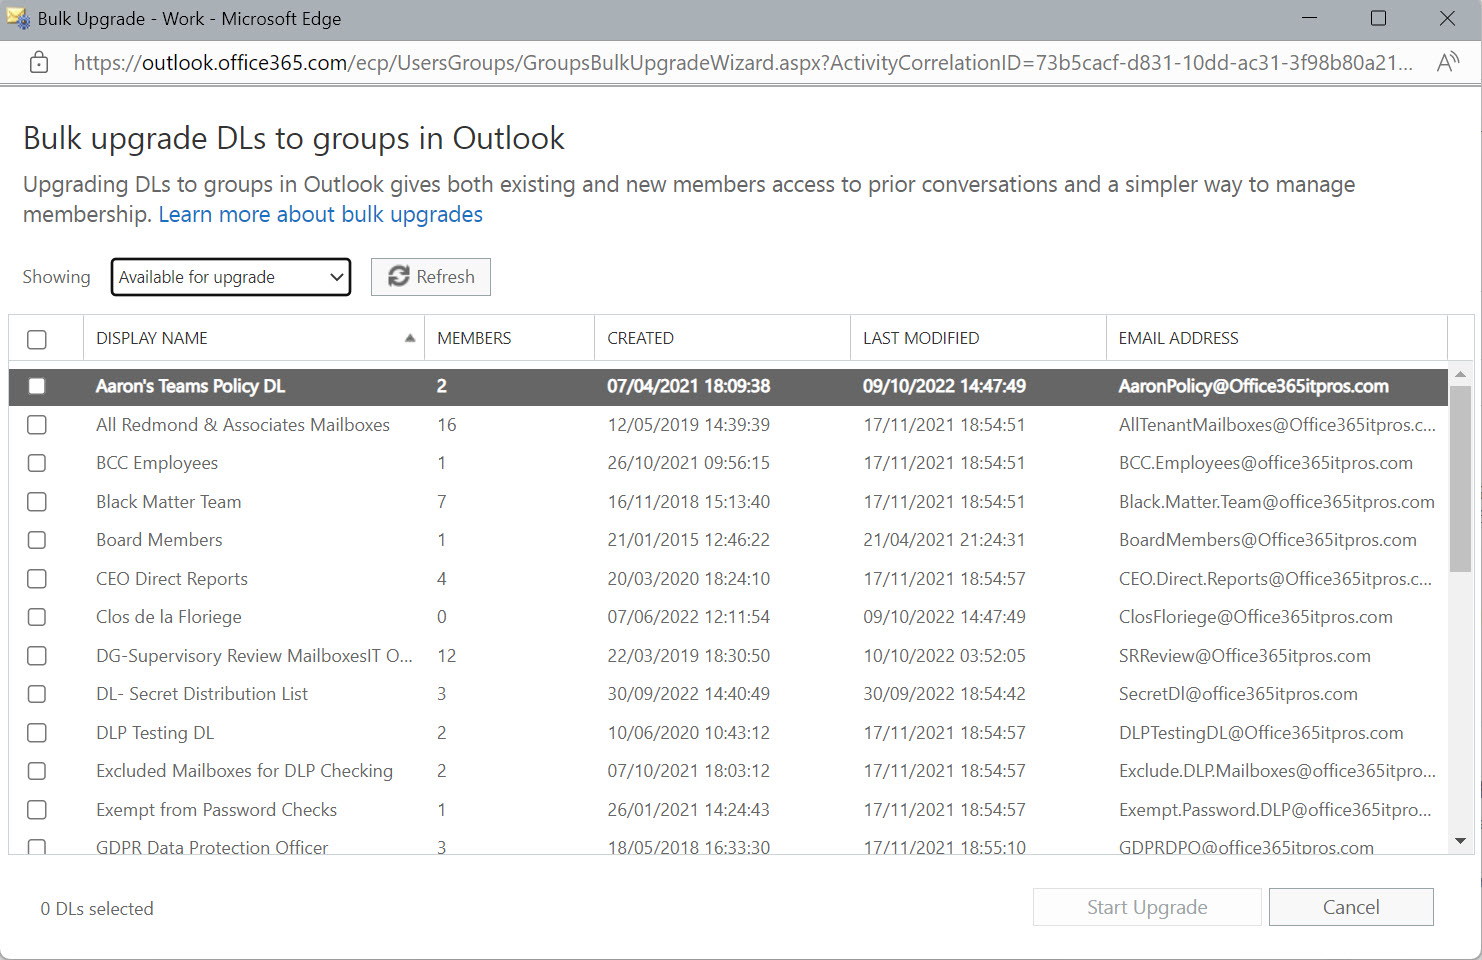Click the Bulk Upgrade window app icon
1482x960 pixels.
pyautogui.click(x=18, y=18)
